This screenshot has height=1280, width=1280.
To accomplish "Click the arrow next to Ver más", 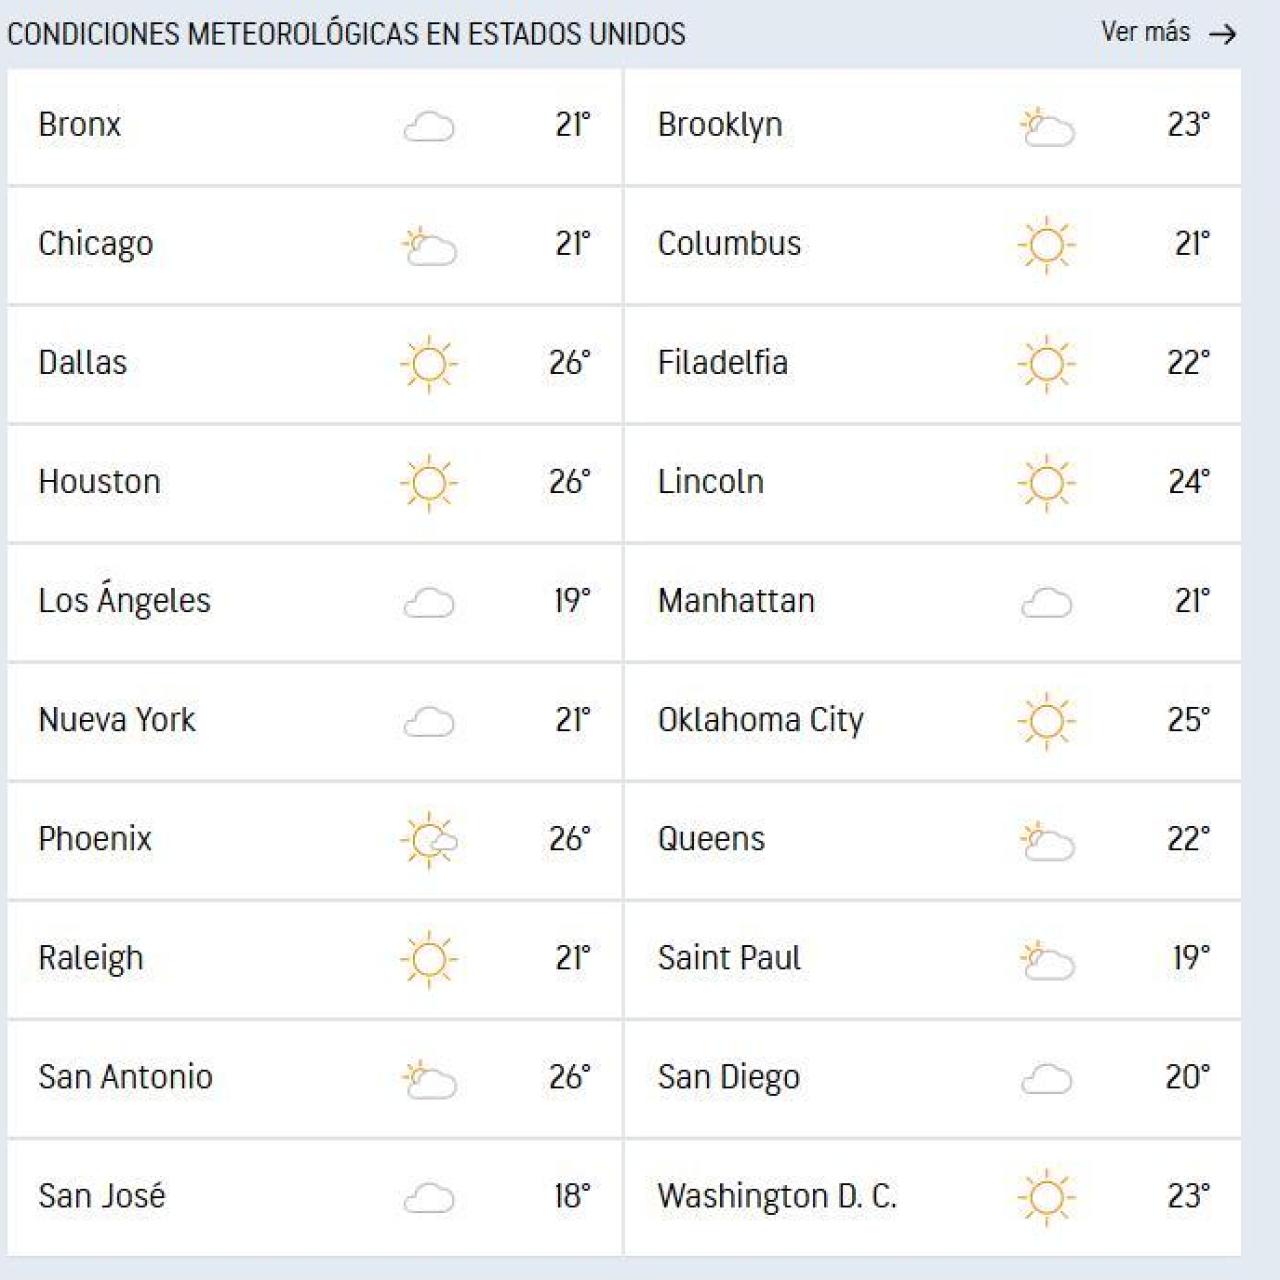I will tap(1222, 33).
